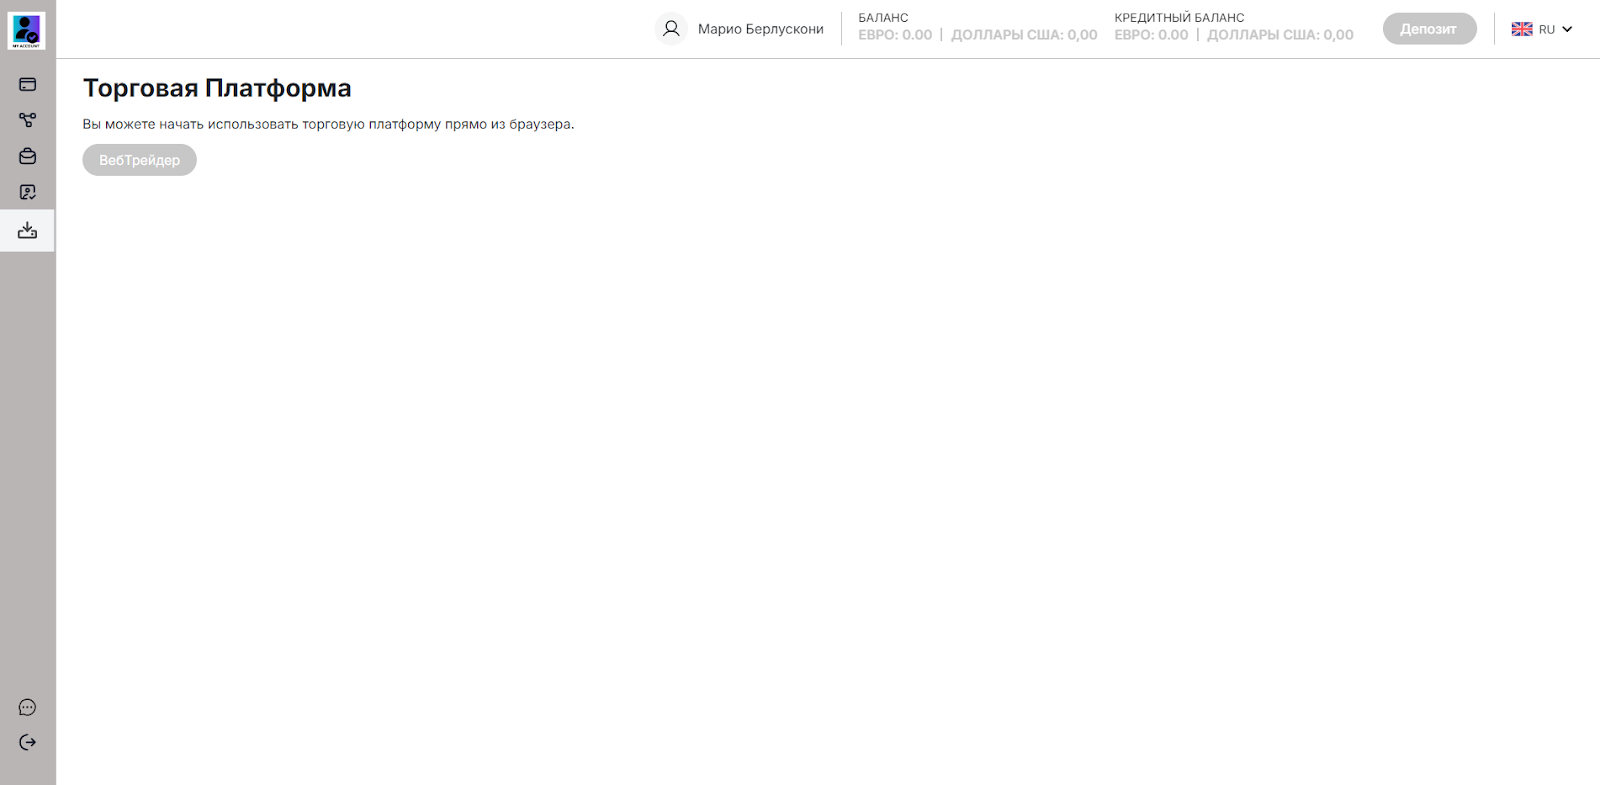This screenshot has width=1600, height=785.
Task: Click the credit balance ЕВРО: 0.00 value
Action: 1151,35
